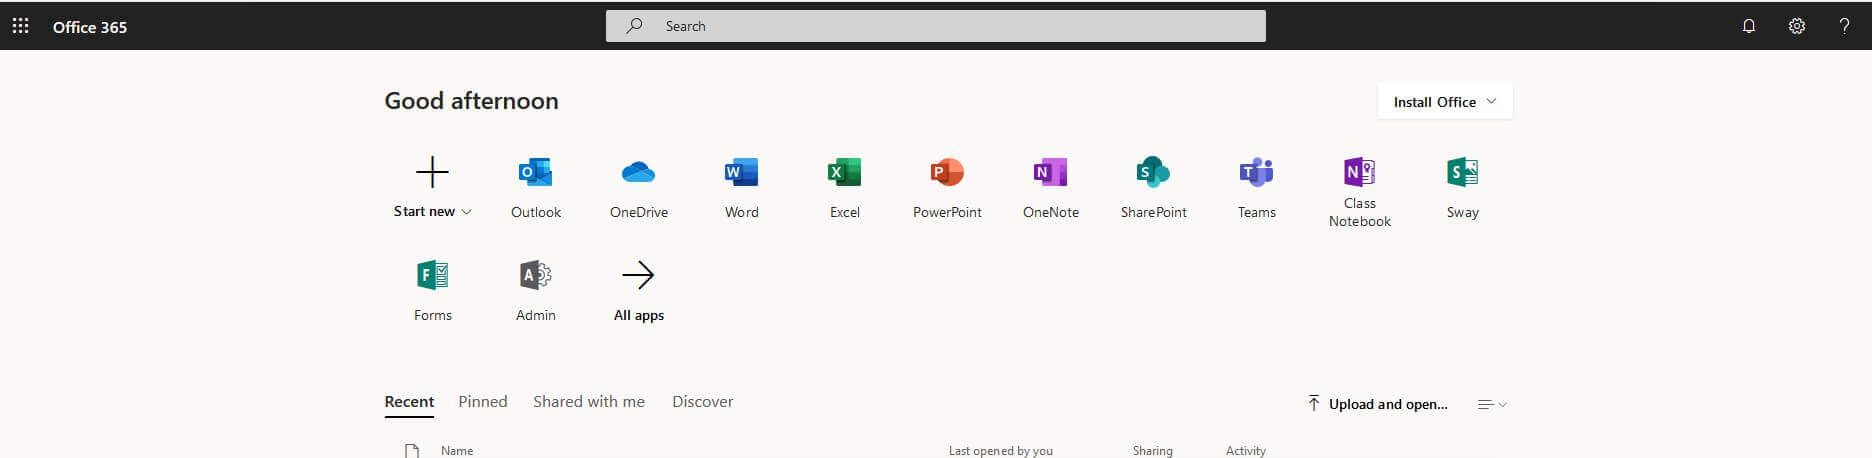Click inside the Search box
The image size is (1872, 458).
pyautogui.click(x=935, y=26)
